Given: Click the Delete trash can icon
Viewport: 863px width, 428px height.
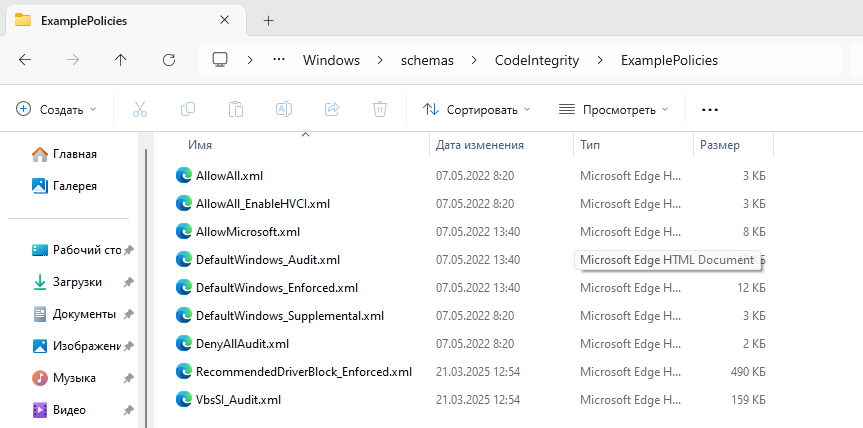Looking at the screenshot, I should coord(380,109).
